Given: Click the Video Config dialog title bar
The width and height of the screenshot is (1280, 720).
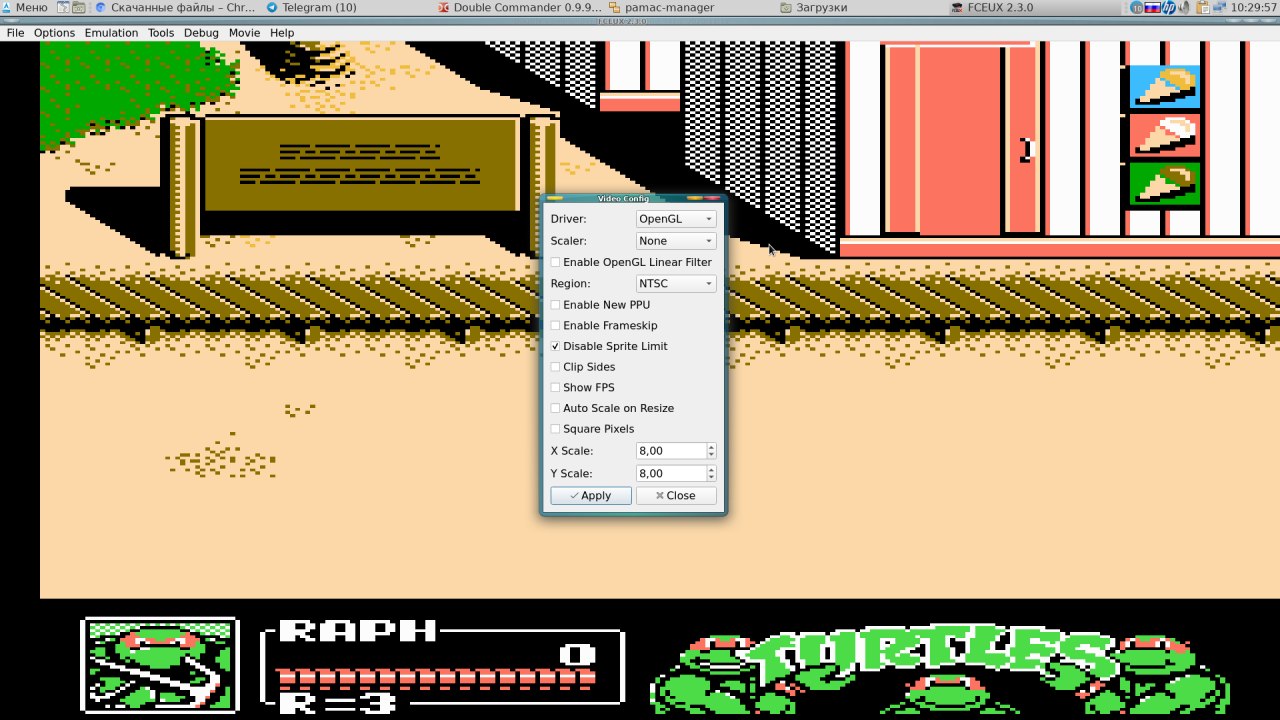Looking at the screenshot, I should click(x=623, y=198).
